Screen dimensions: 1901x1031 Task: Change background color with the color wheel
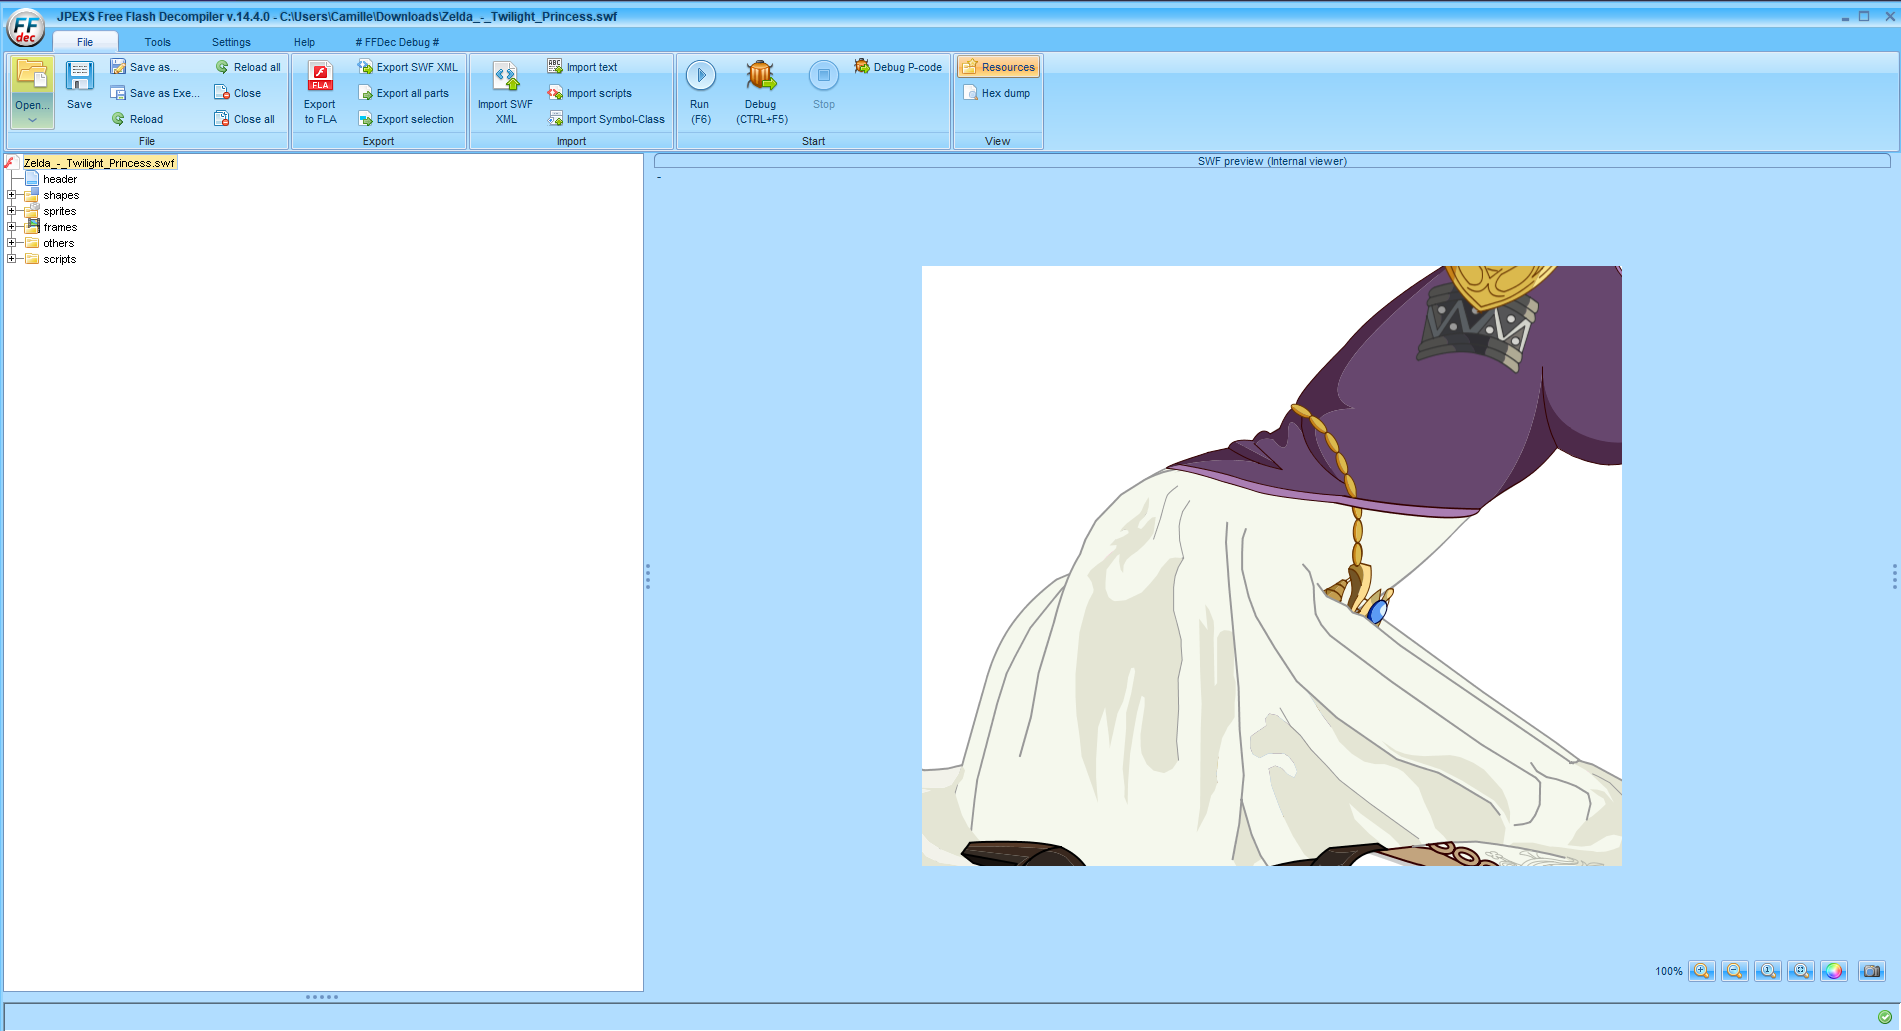pos(1834,970)
